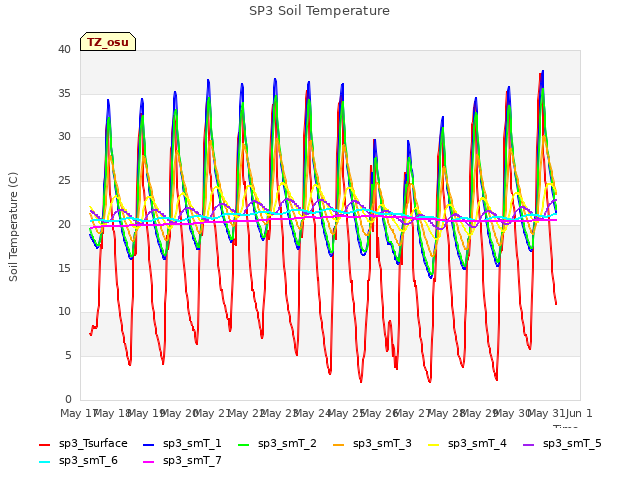The height and width of the screenshot is (480, 640).
Task: Click the 25 y-axis tick label
Action: pyautogui.click(x=64, y=180)
